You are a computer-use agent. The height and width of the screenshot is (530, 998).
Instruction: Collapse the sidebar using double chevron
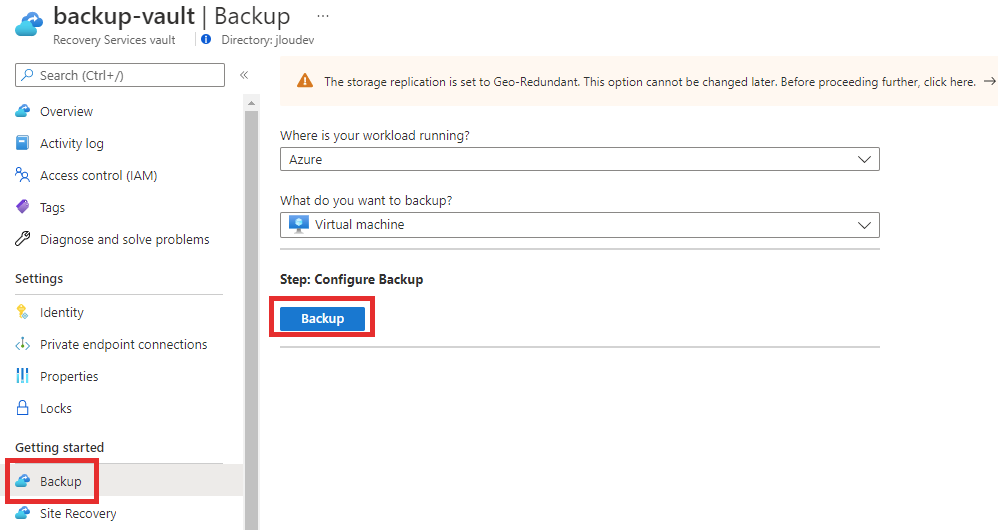tap(244, 75)
